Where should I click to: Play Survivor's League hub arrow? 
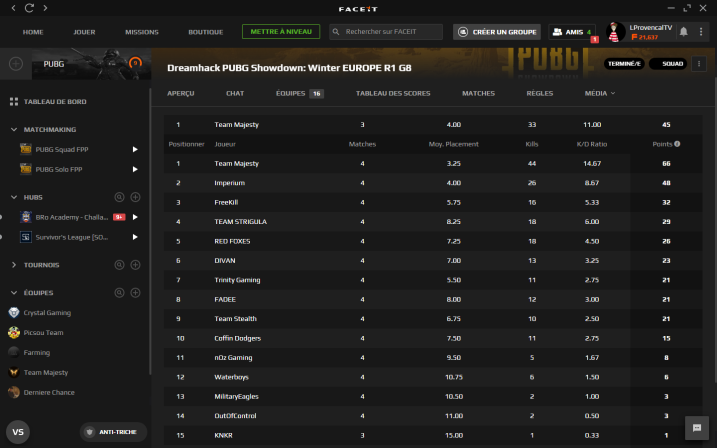(x=135, y=237)
